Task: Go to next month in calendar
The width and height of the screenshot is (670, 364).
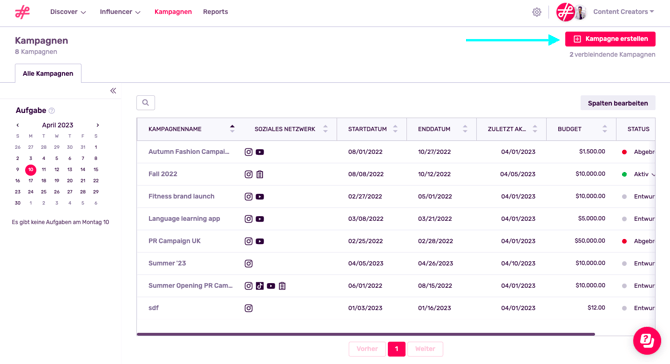Action: click(97, 125)
